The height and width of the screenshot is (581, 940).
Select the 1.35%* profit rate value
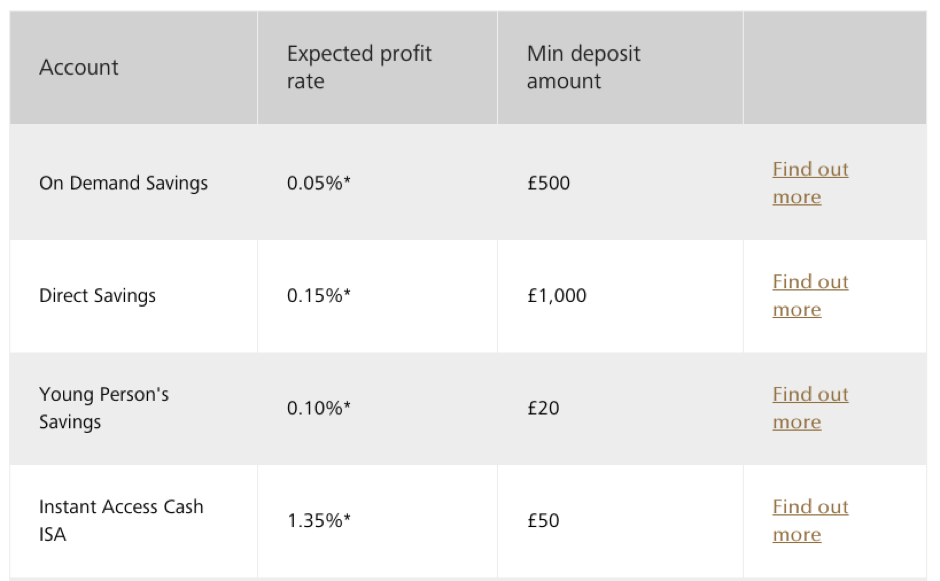point(319,521)
